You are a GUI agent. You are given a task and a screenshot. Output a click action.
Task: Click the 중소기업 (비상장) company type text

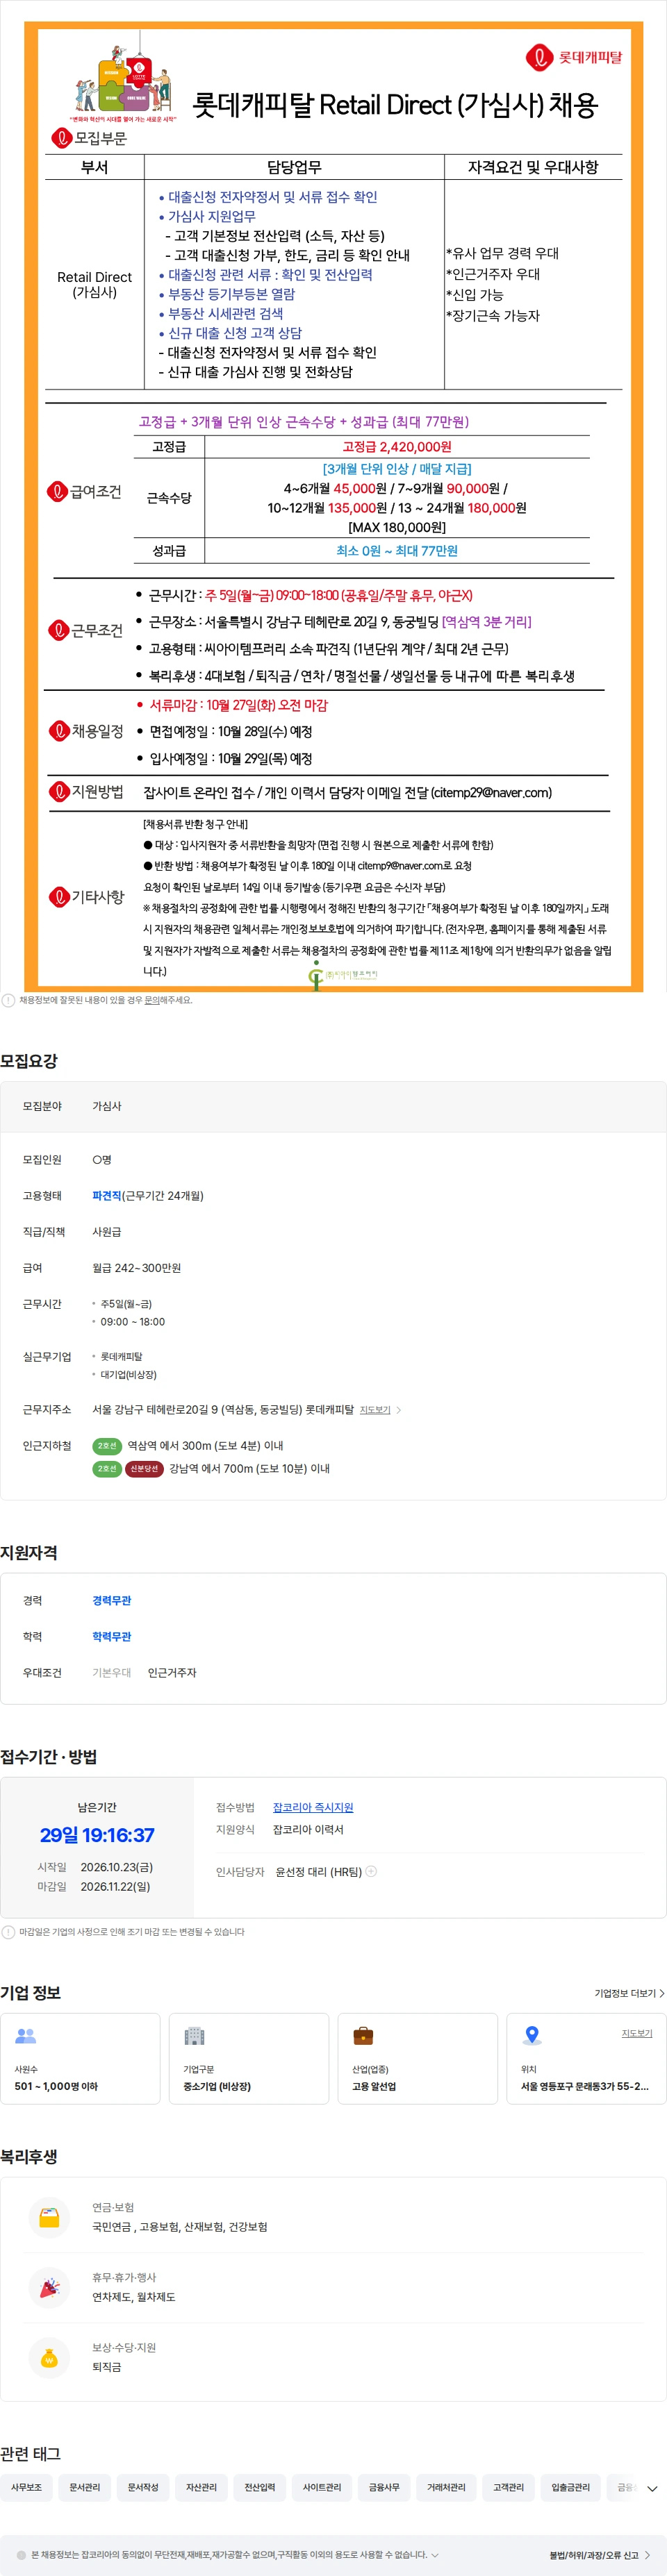[x=217, y=2087]
